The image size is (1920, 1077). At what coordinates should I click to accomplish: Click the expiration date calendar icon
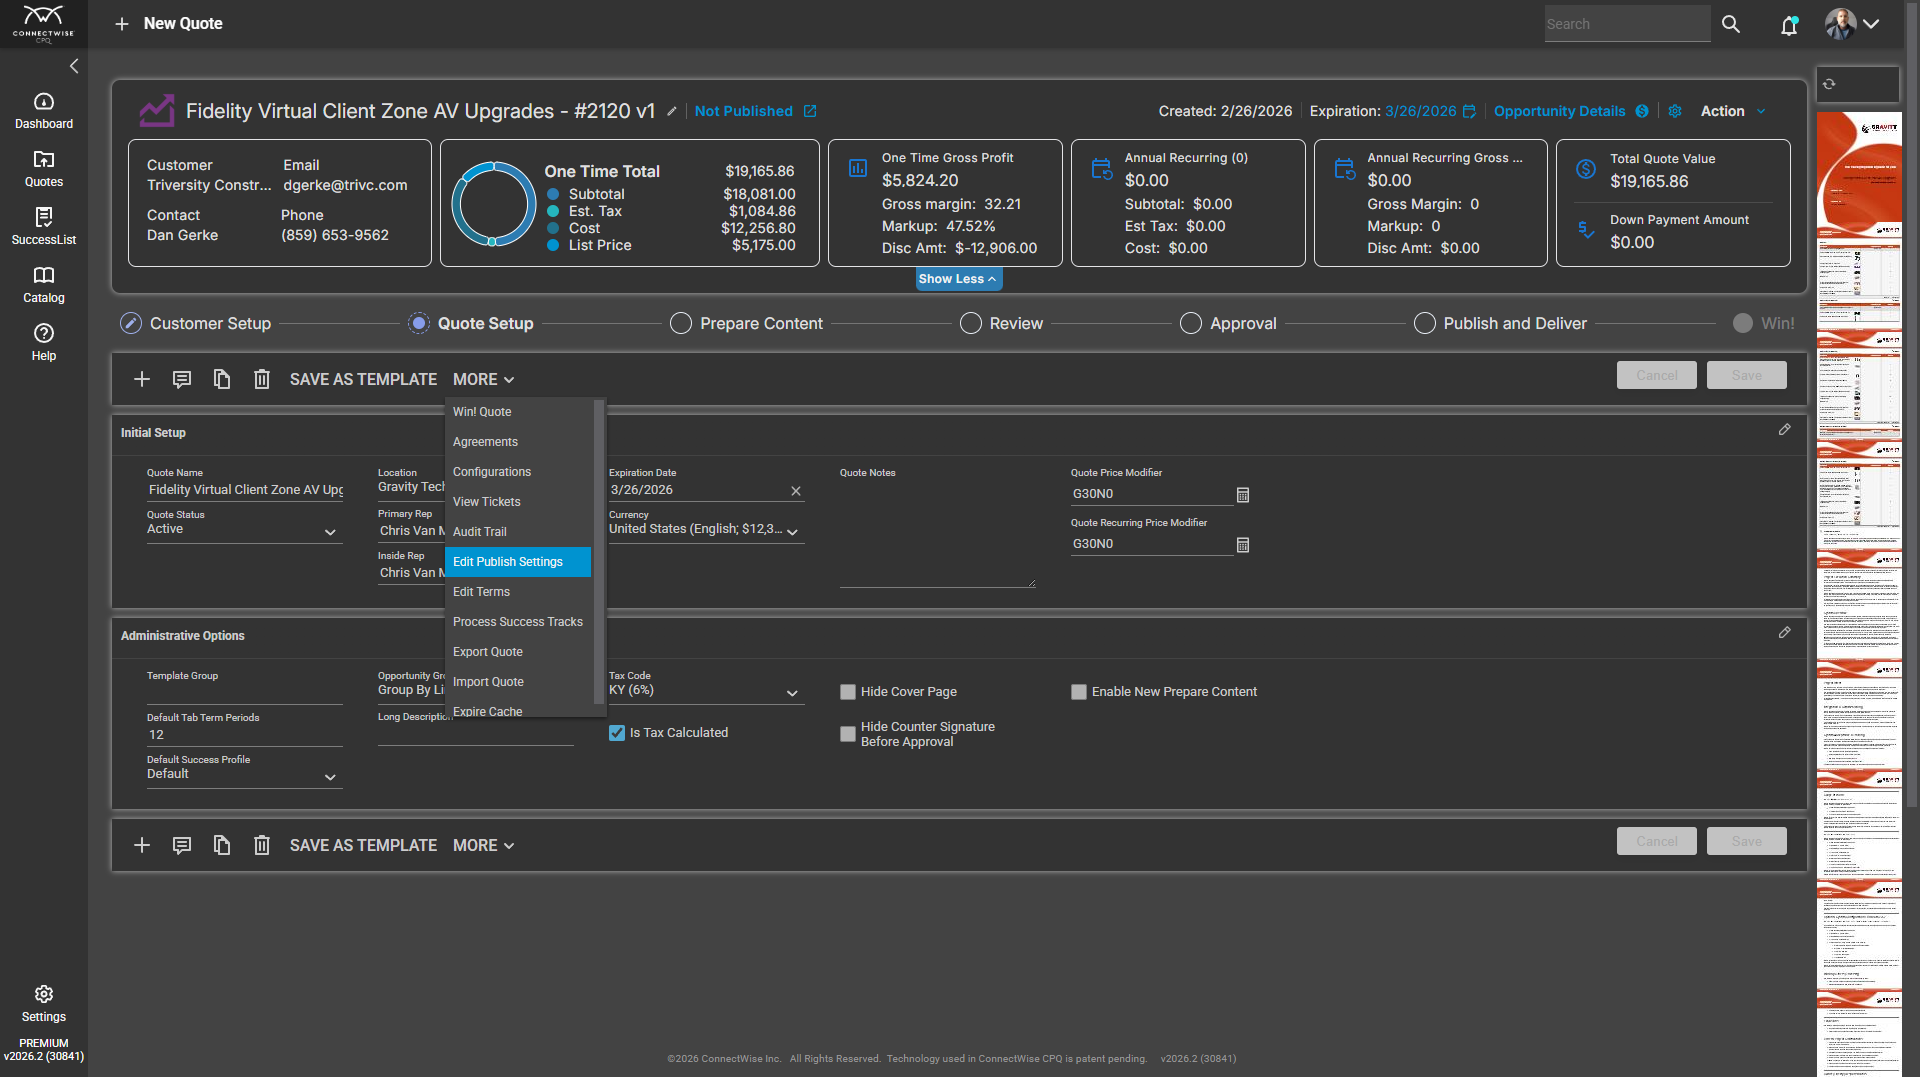click(x=1469, y=111)
